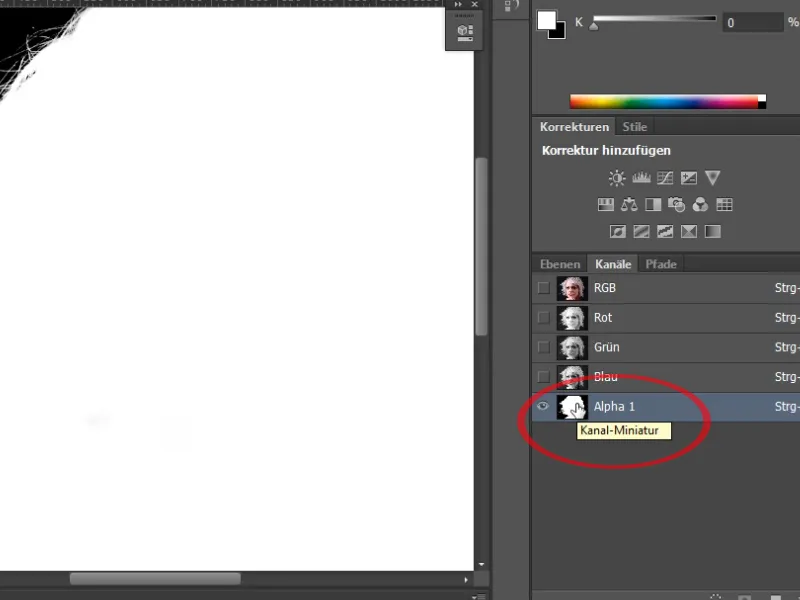
Task: Click the Korrektur hinzufügen heading
Action: [606, 151]
